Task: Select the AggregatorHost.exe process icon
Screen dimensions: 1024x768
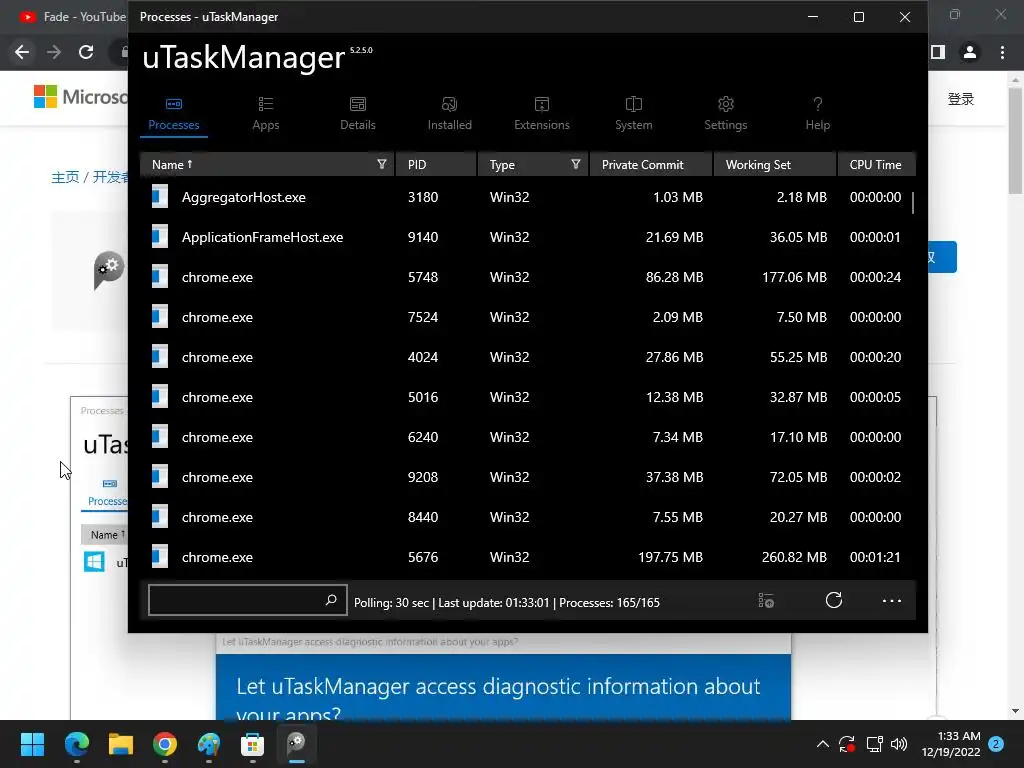Action: pos(159,197)
